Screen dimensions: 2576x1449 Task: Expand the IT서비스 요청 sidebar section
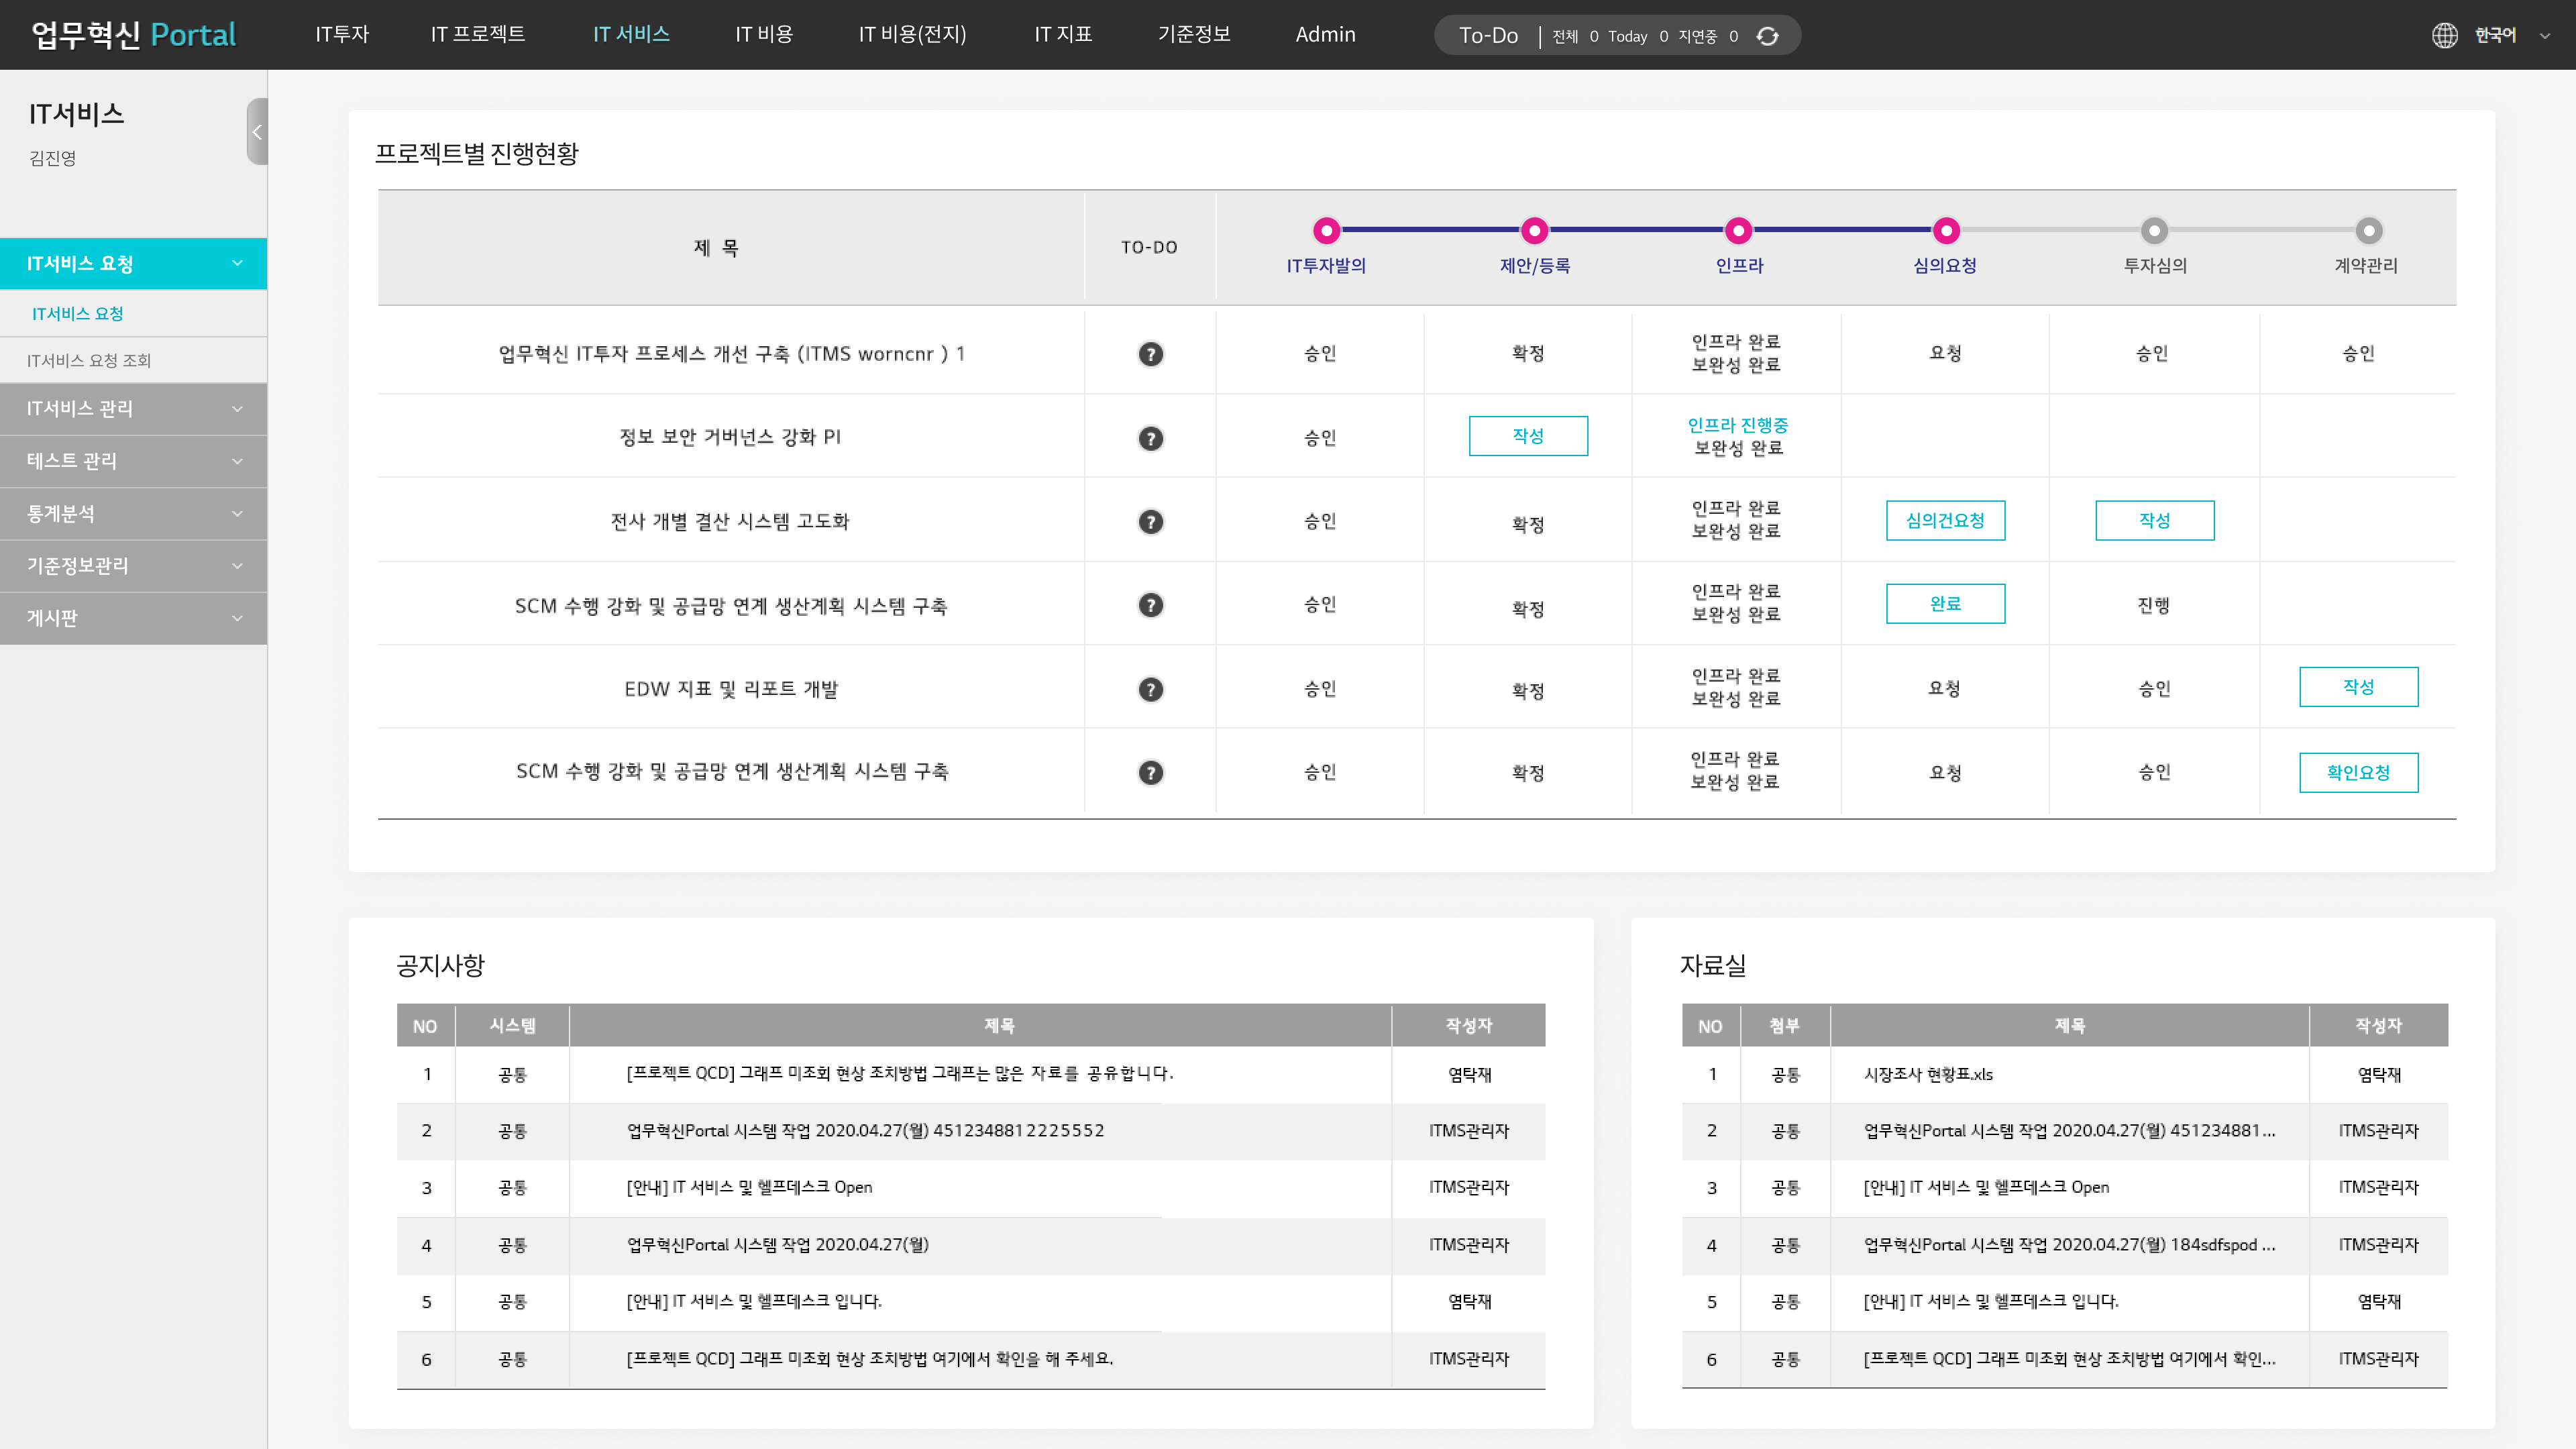133,263
